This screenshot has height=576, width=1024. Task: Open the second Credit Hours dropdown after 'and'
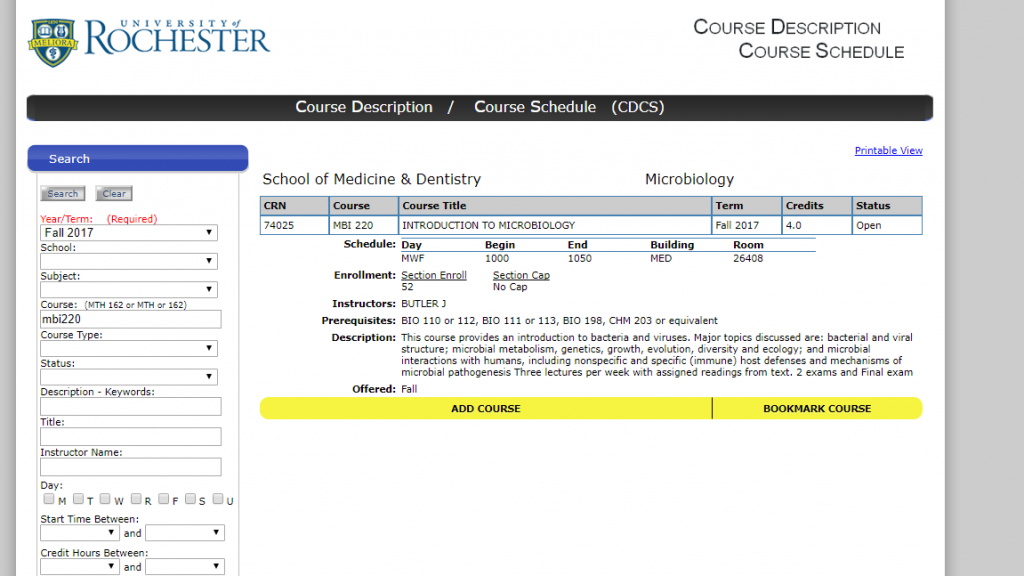tap(185, 567)
